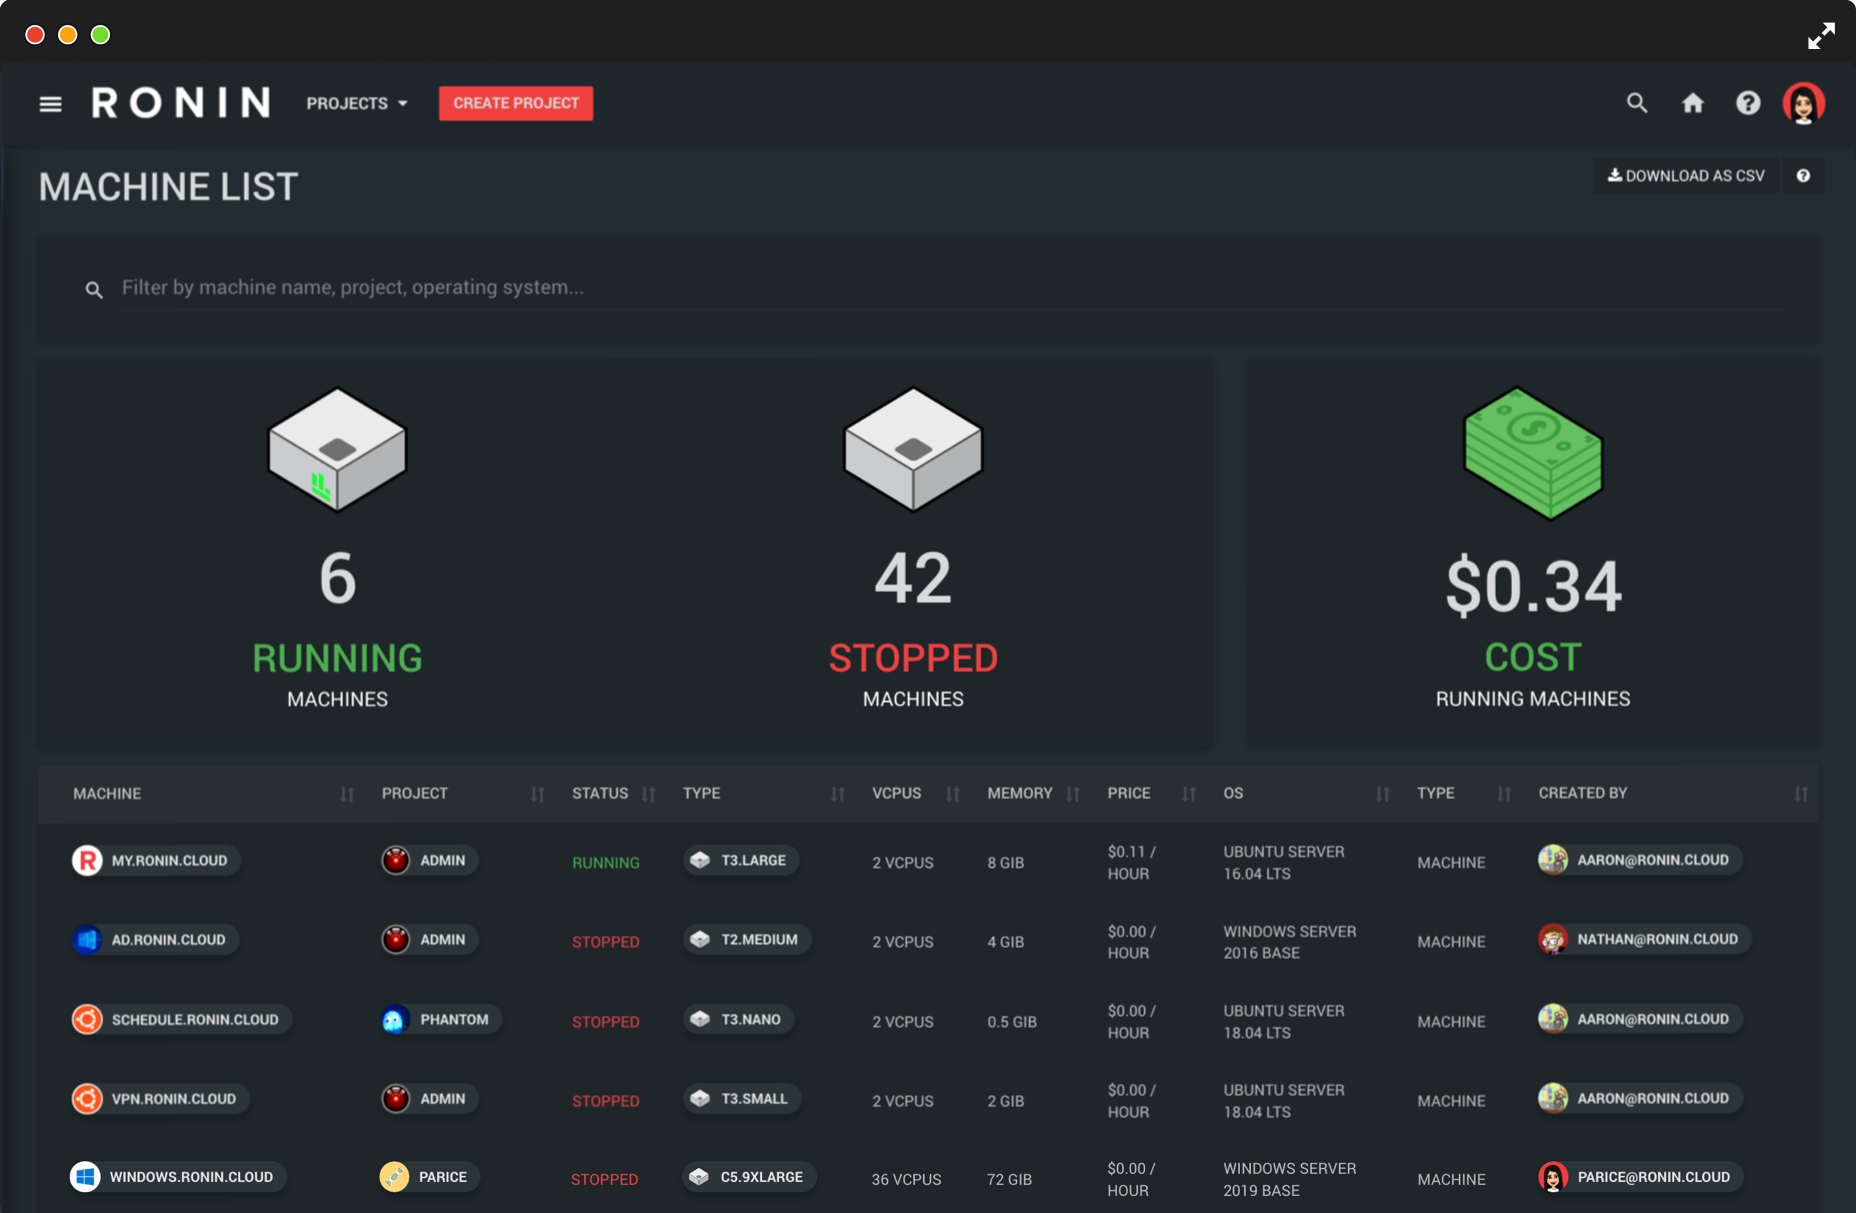Toggle fullscreen with the expand arrows
This screenshot has height=1213, width=1856.
pos(1820,35)
